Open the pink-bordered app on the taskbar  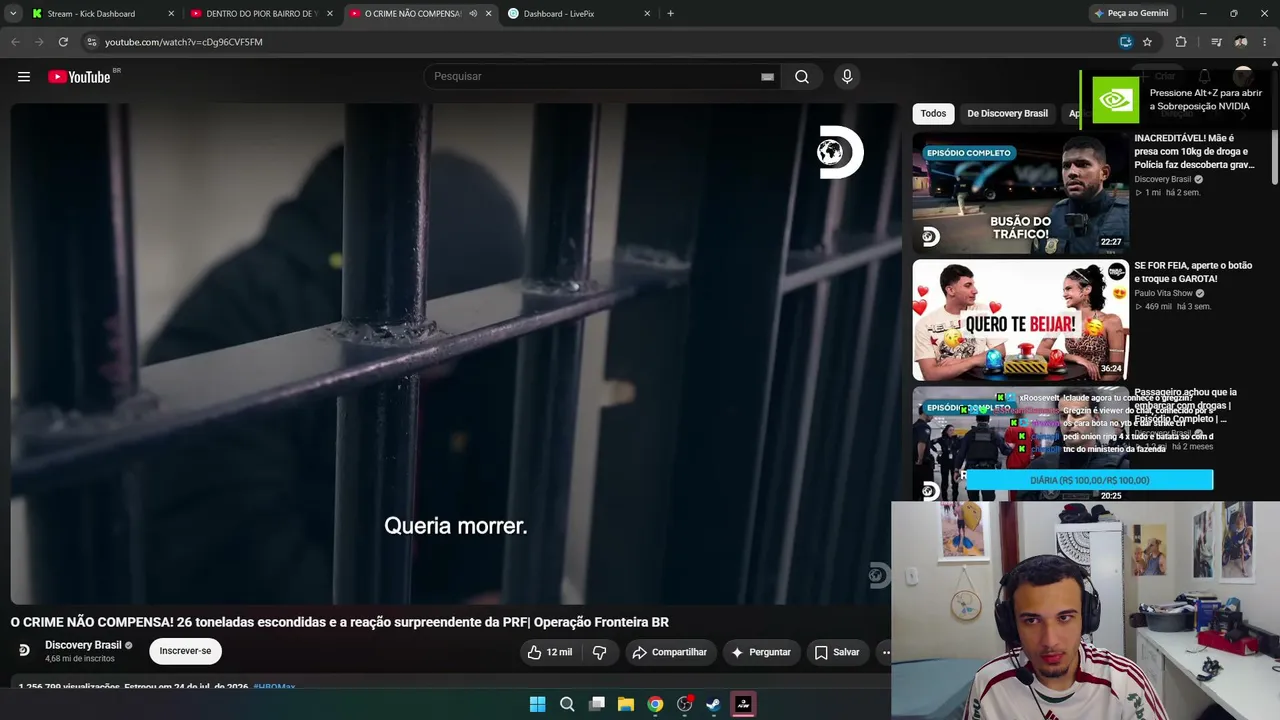coord(743,704)
